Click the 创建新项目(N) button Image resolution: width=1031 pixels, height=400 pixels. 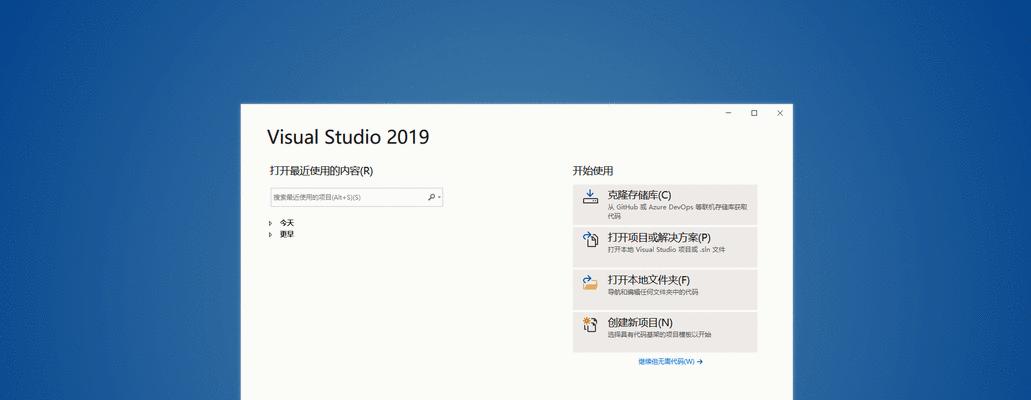click(x=665, y=332)
